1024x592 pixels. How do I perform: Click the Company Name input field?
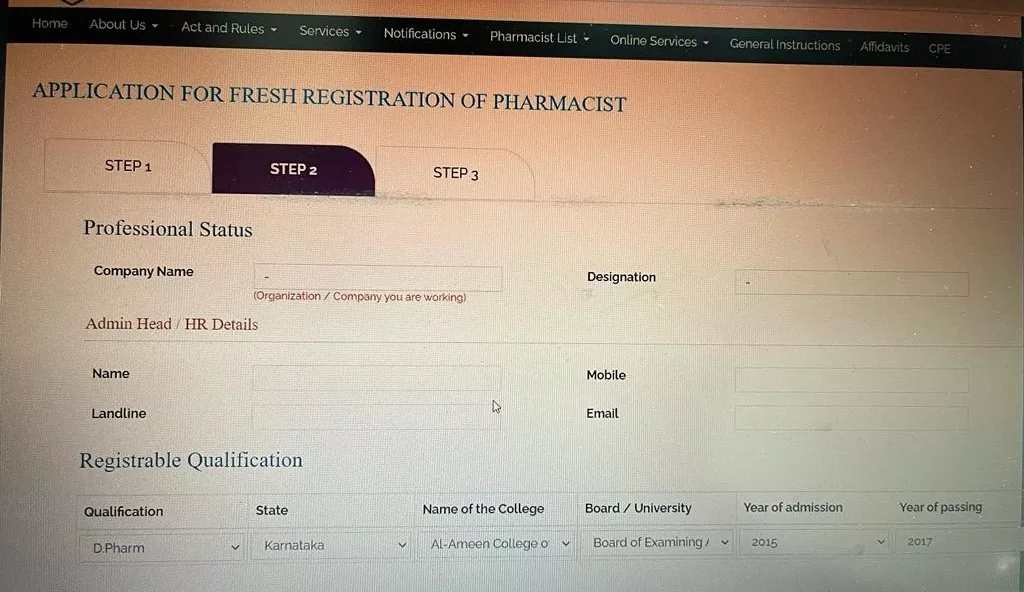(x=377, y=277)
